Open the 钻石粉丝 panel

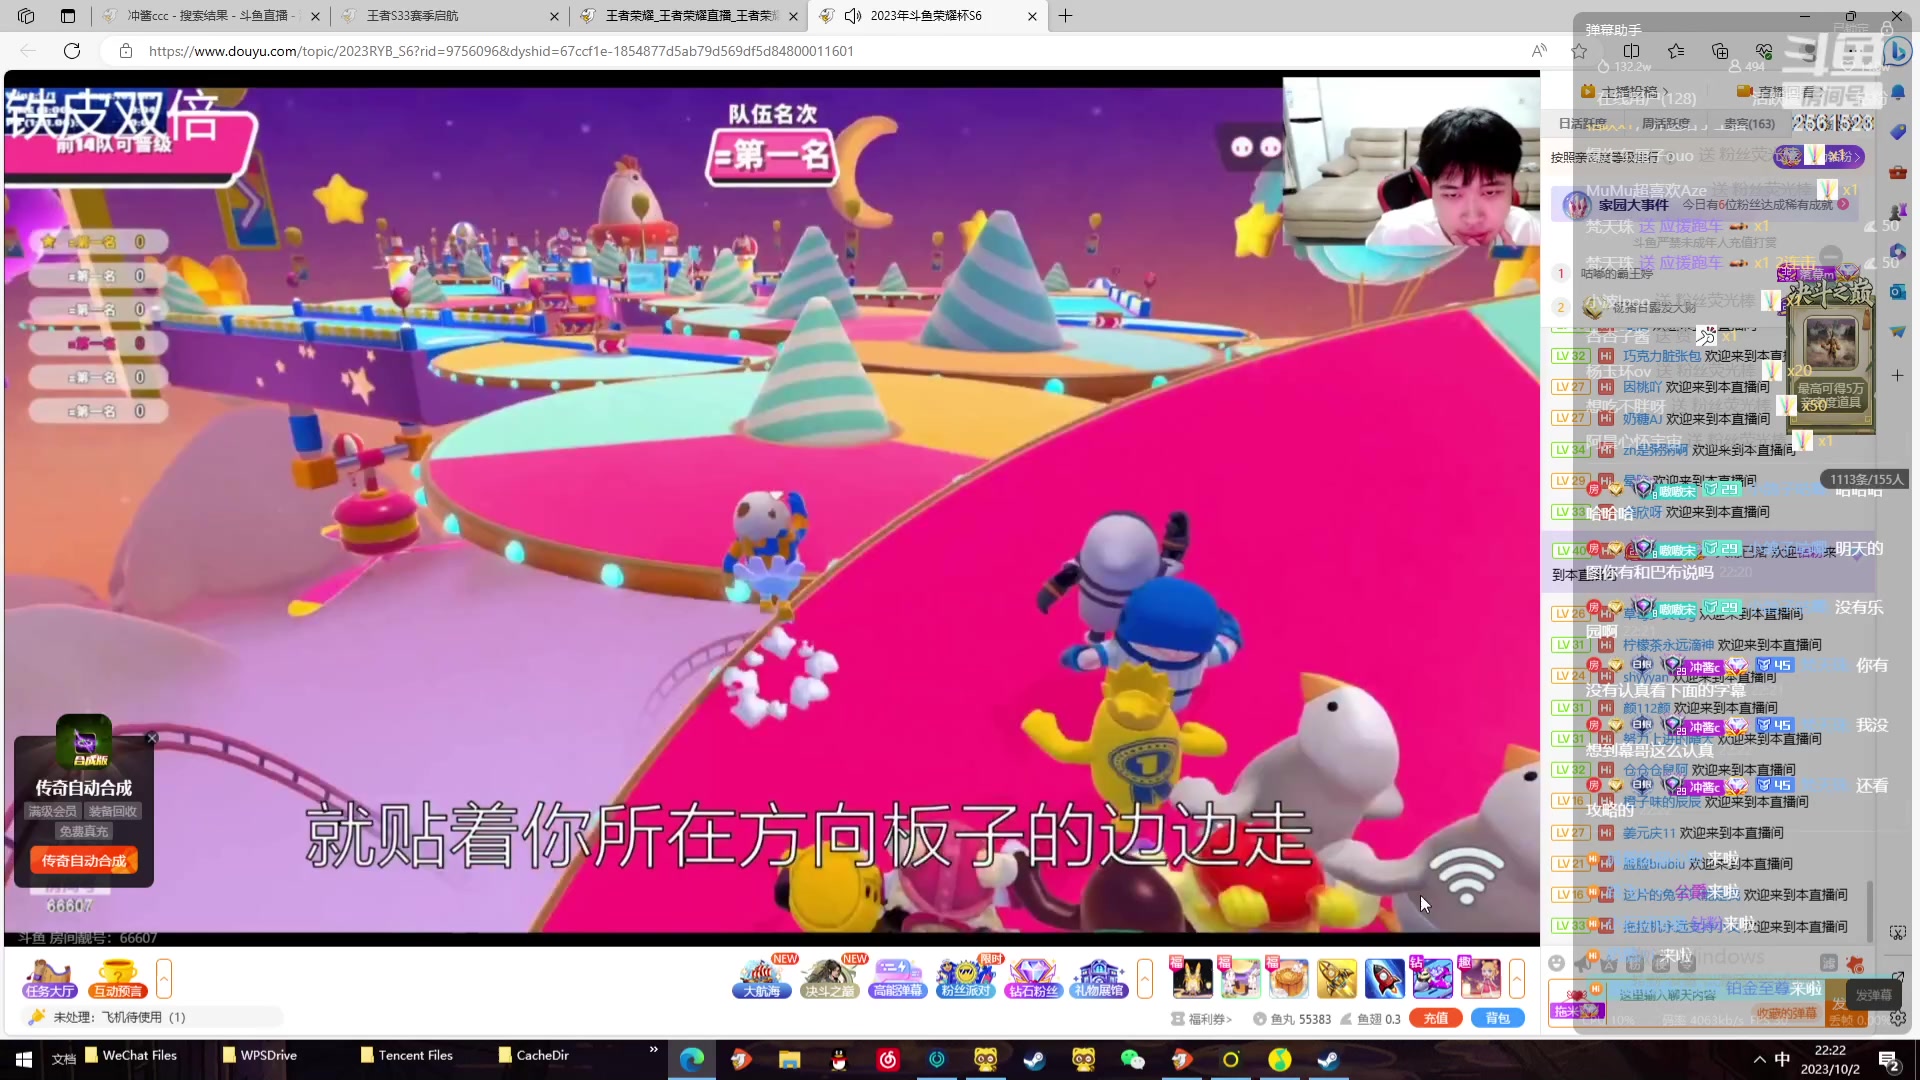coord(1033,978)
